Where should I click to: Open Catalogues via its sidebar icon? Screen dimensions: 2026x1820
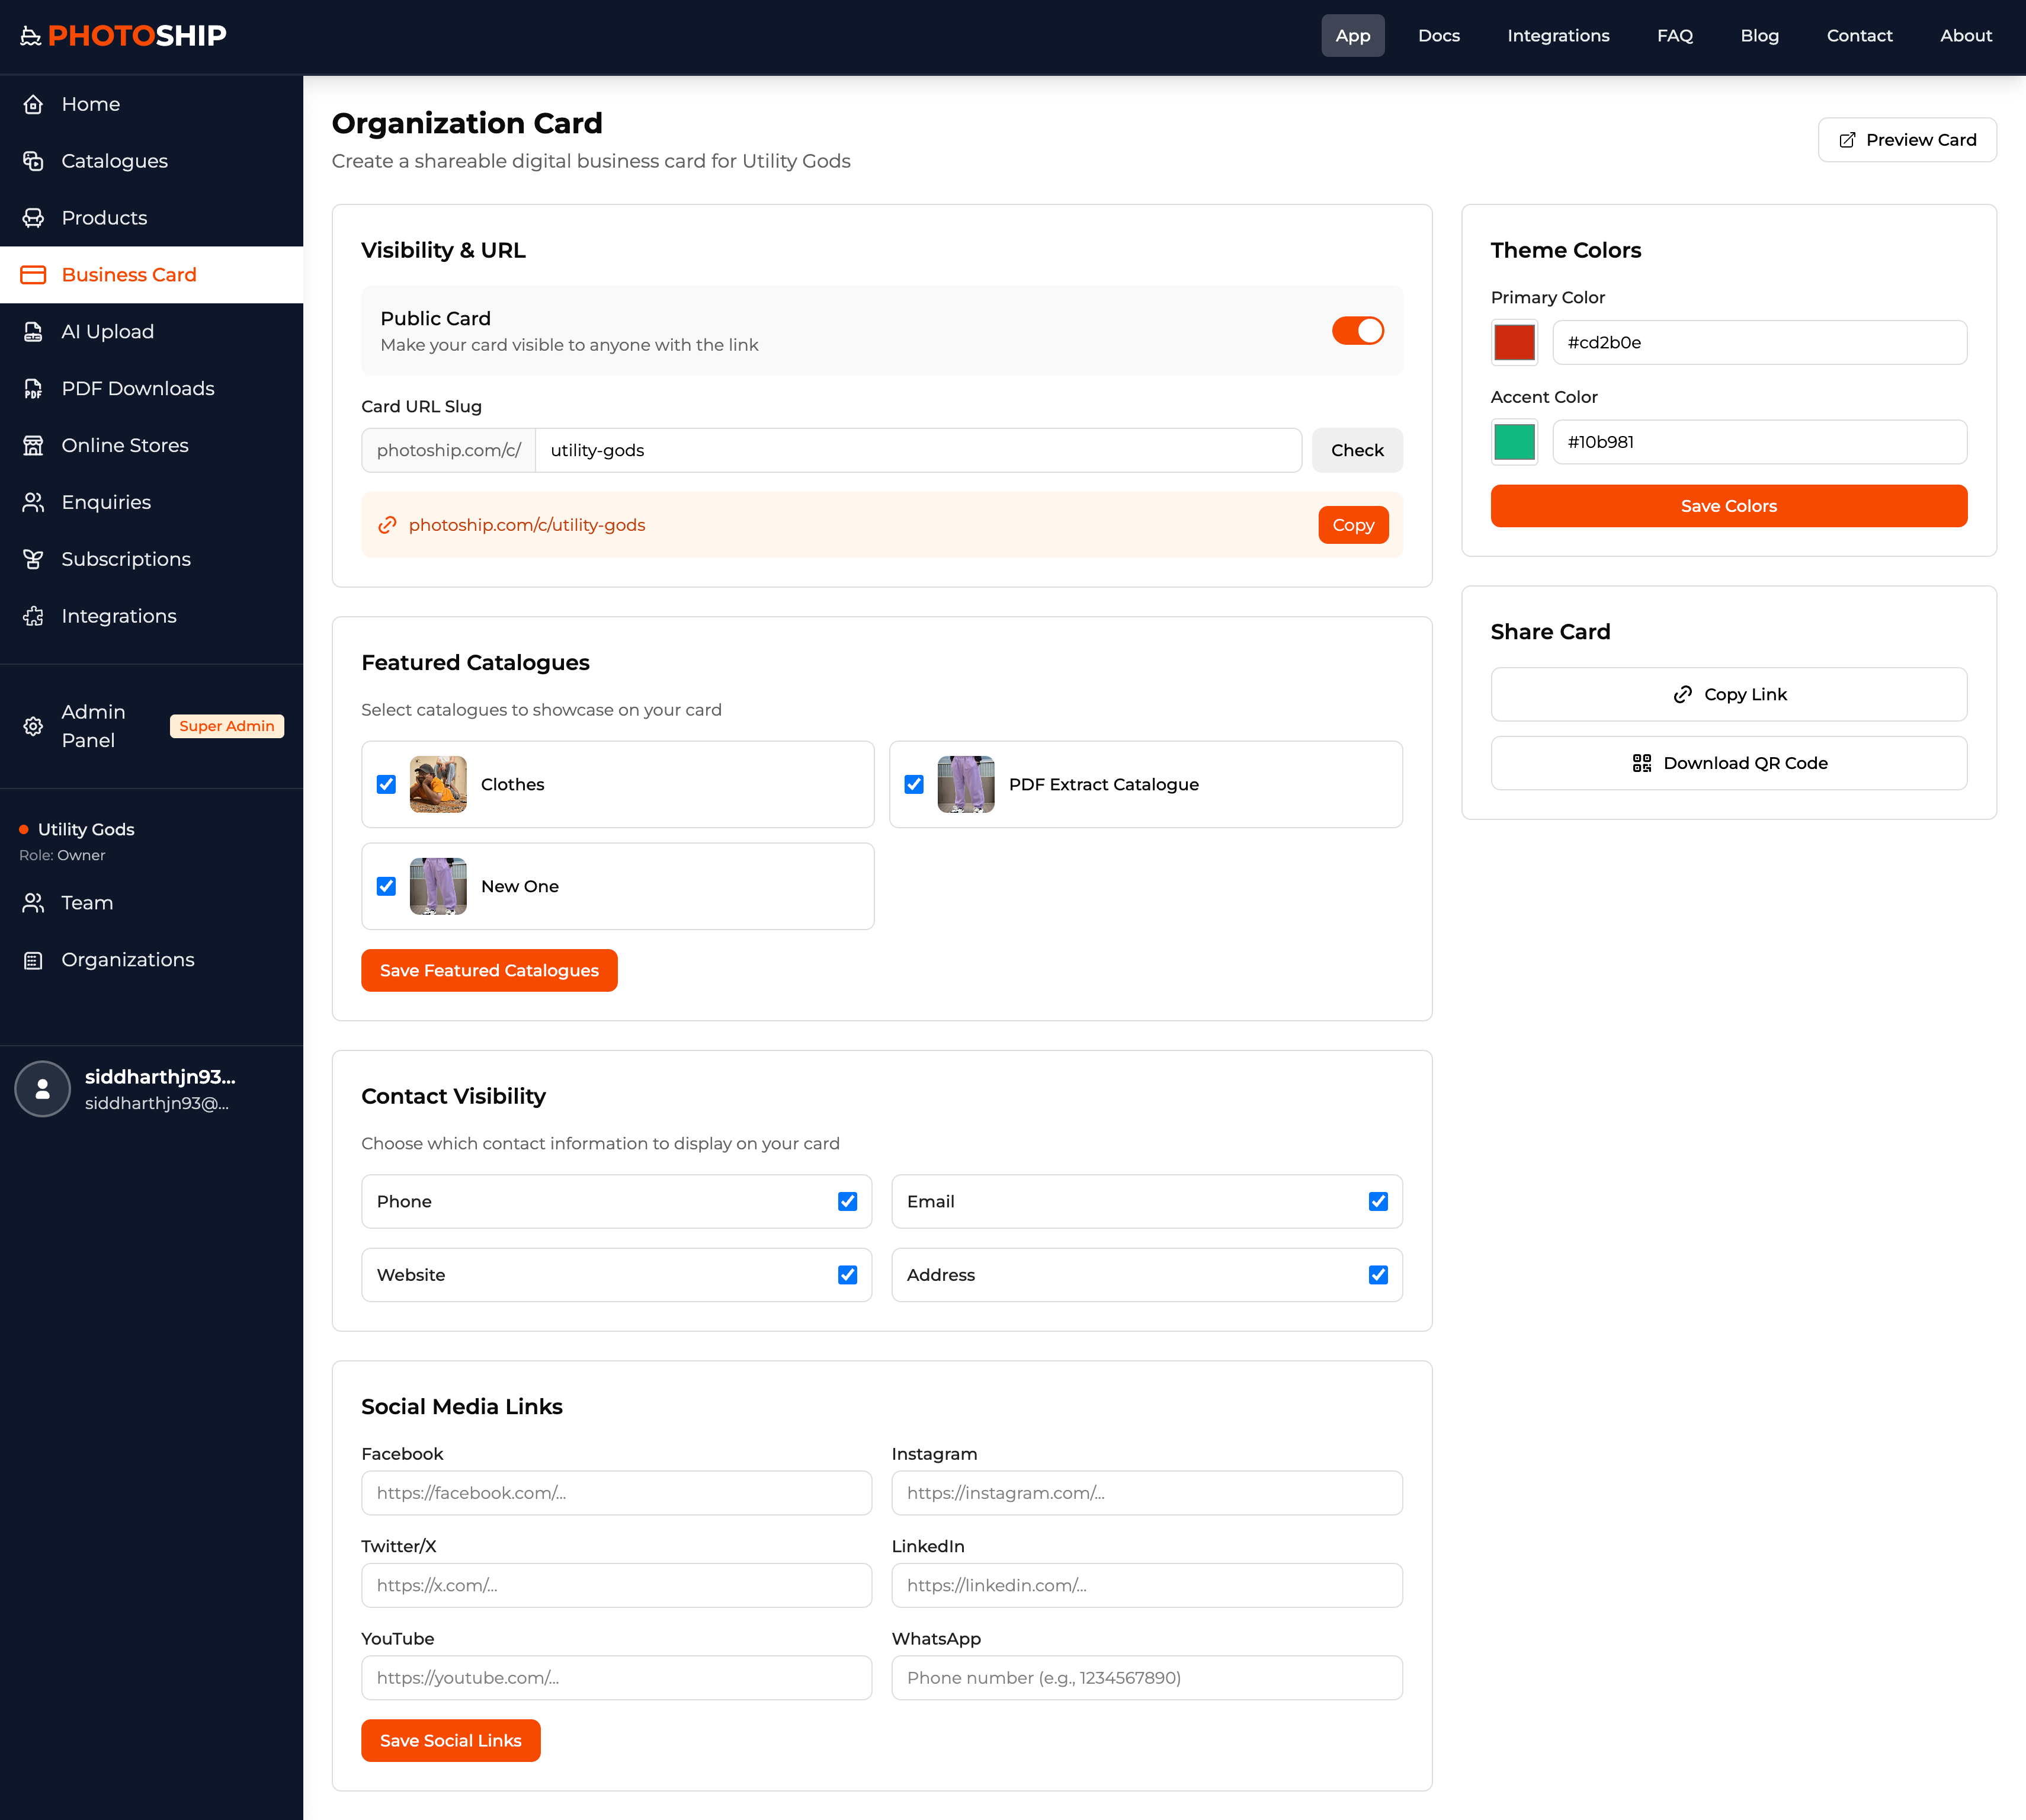(x=33, y=161)
